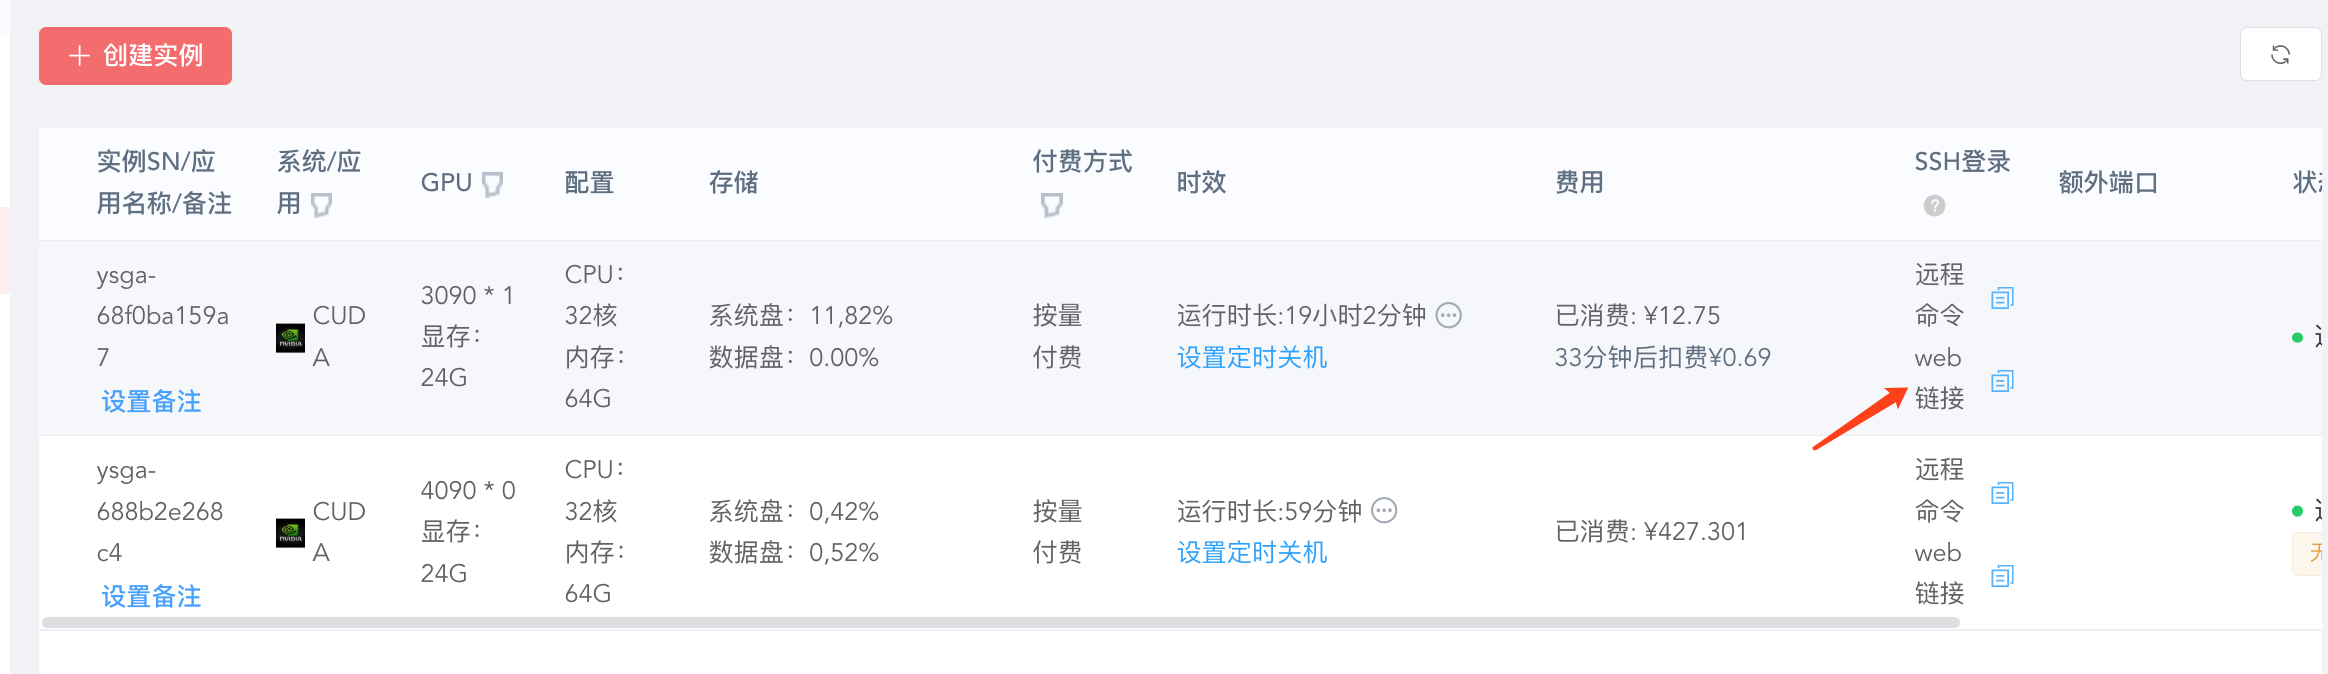2328x674 pixels.
Task: Copy the web链接 of the first instance
Action: tap(2003, 381)
